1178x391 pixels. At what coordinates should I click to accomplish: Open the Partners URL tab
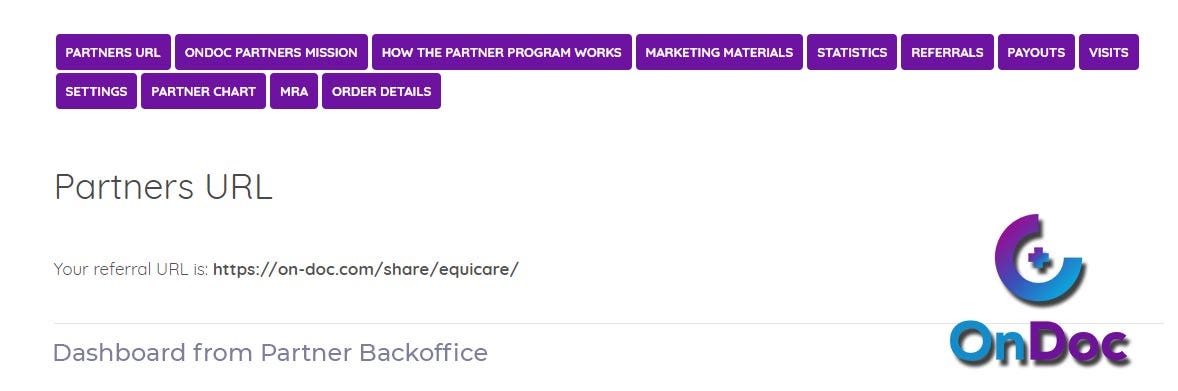click(113, 52)
